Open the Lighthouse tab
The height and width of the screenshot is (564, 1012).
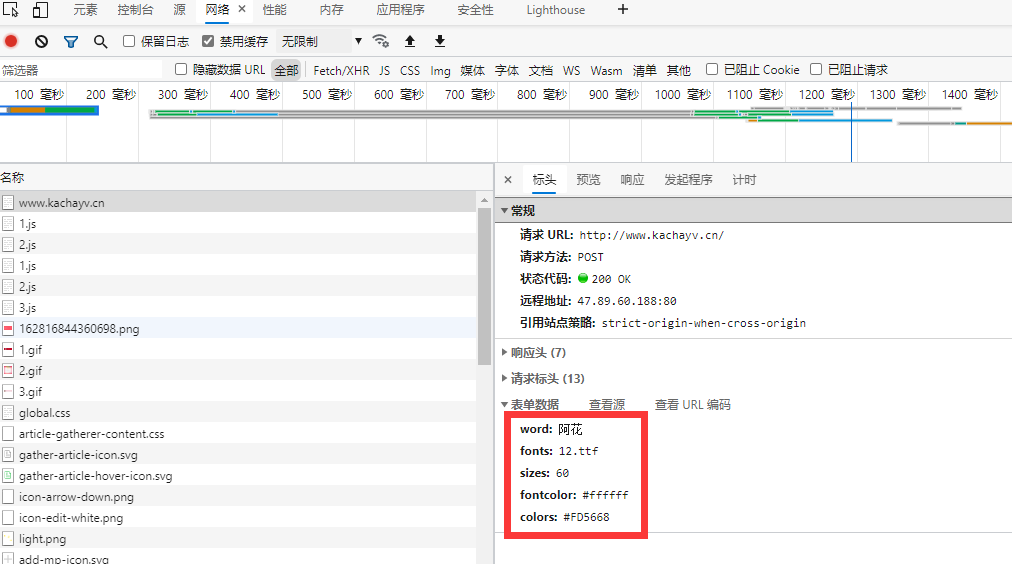(x=556, y=10)
